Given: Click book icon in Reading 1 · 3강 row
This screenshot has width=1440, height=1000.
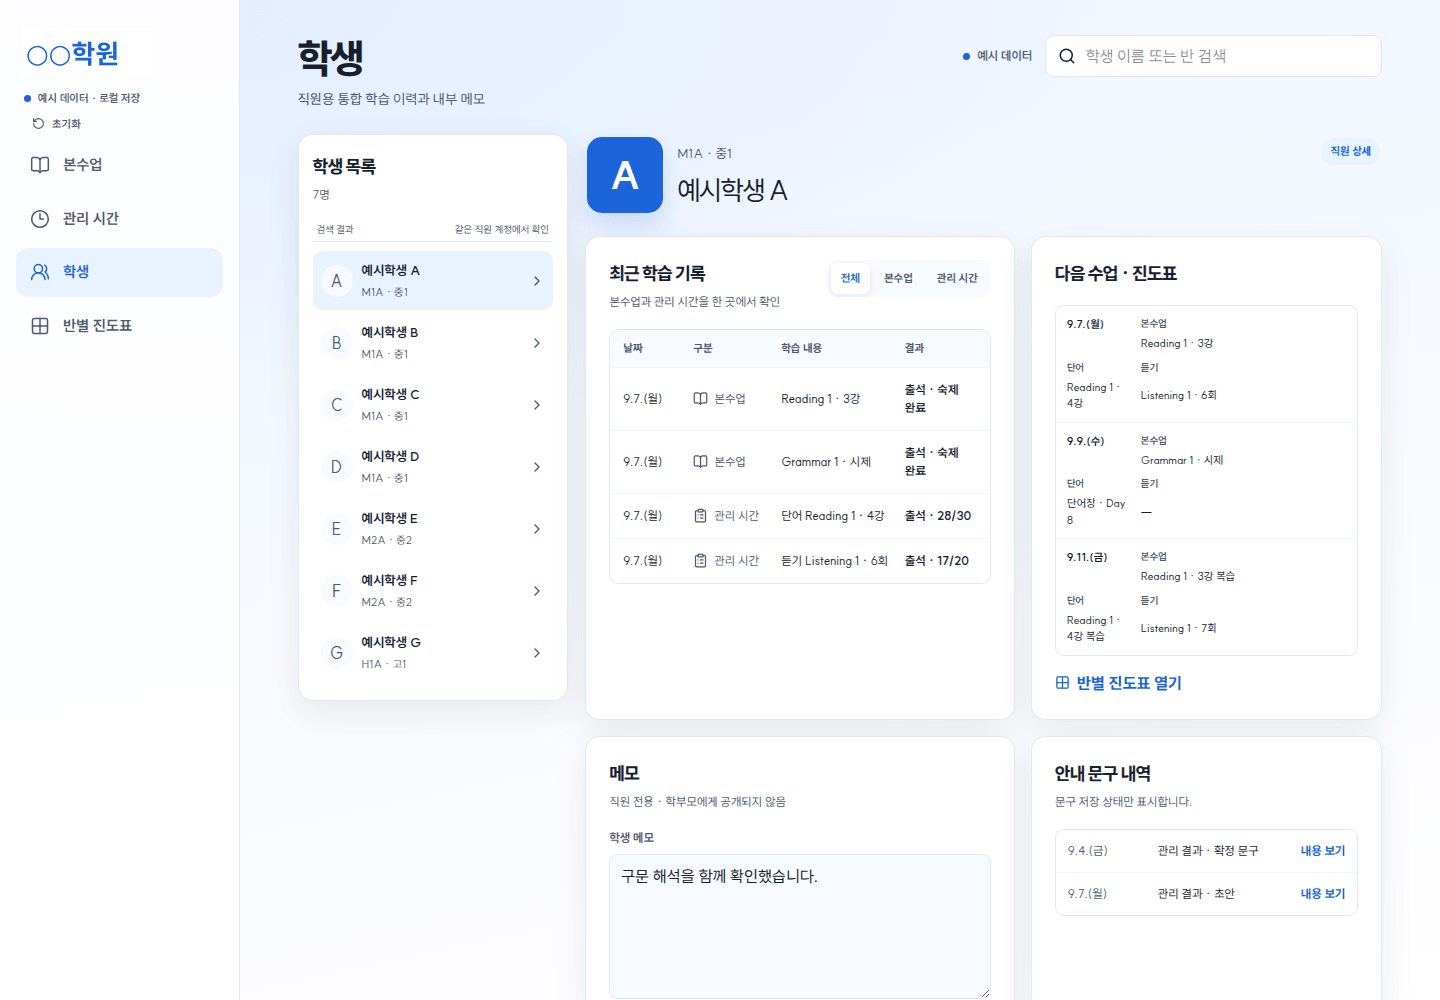Looking at the screenshot, I should 701,399.
